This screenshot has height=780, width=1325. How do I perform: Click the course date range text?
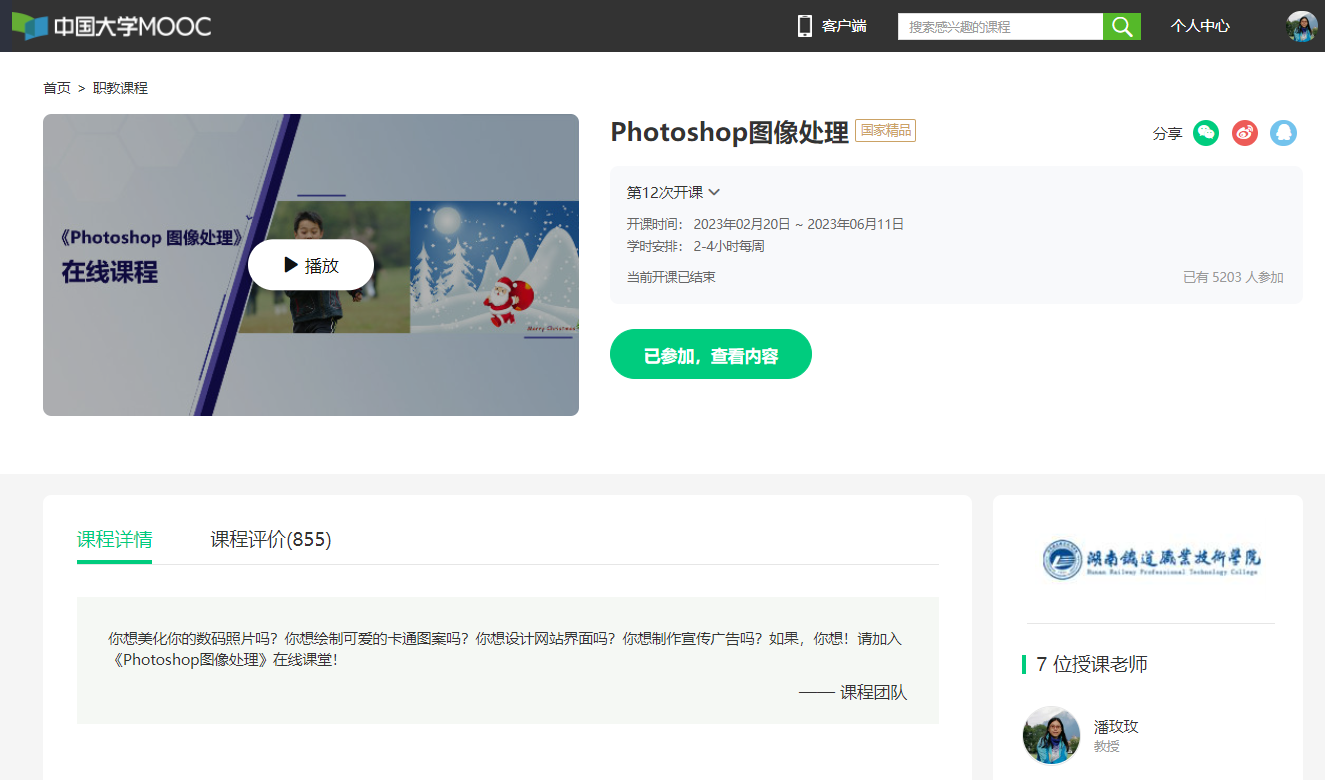tap(798, 224)
